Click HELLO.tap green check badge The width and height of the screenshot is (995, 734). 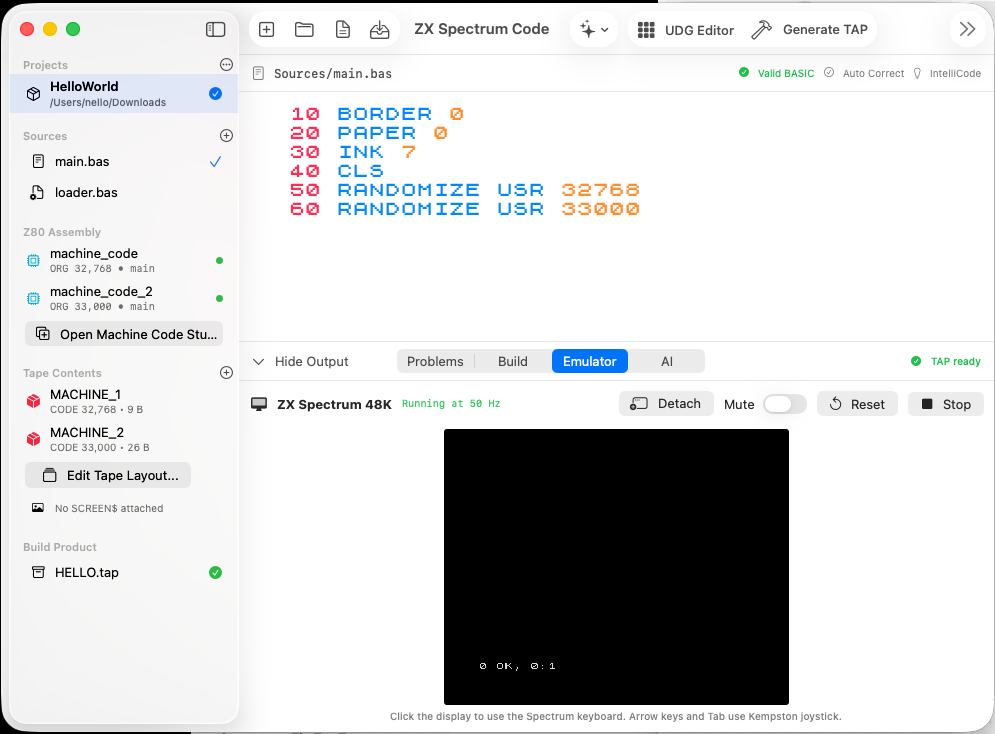(x=216, y=573)
